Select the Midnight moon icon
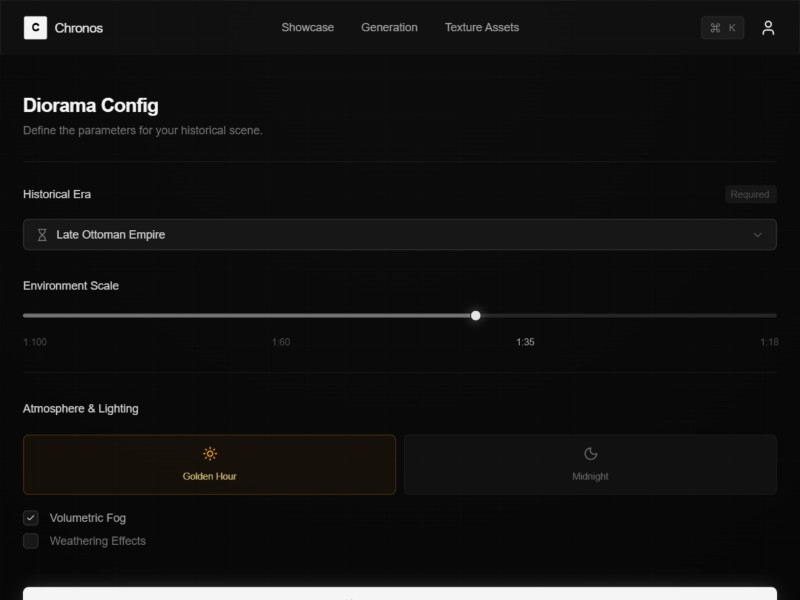This screenshot has height=600, width=800. coord(590,454)
